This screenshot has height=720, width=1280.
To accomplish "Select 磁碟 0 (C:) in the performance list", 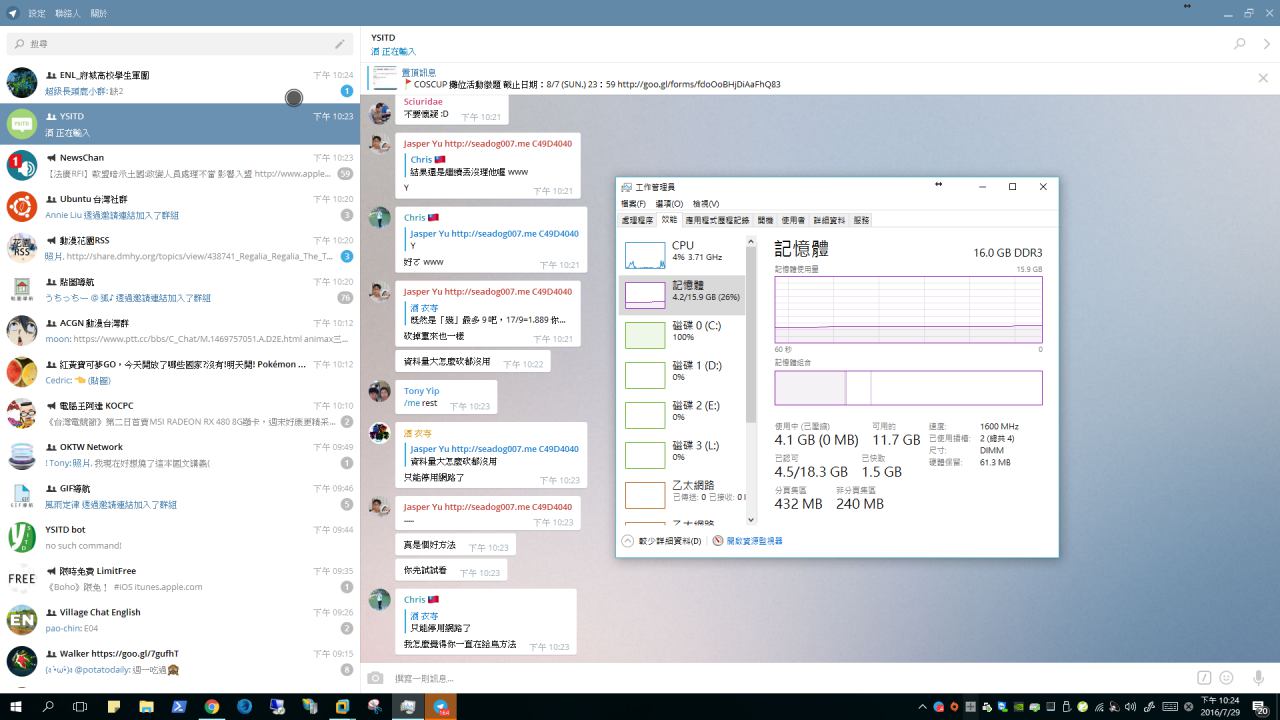I will tap(682, 331).
